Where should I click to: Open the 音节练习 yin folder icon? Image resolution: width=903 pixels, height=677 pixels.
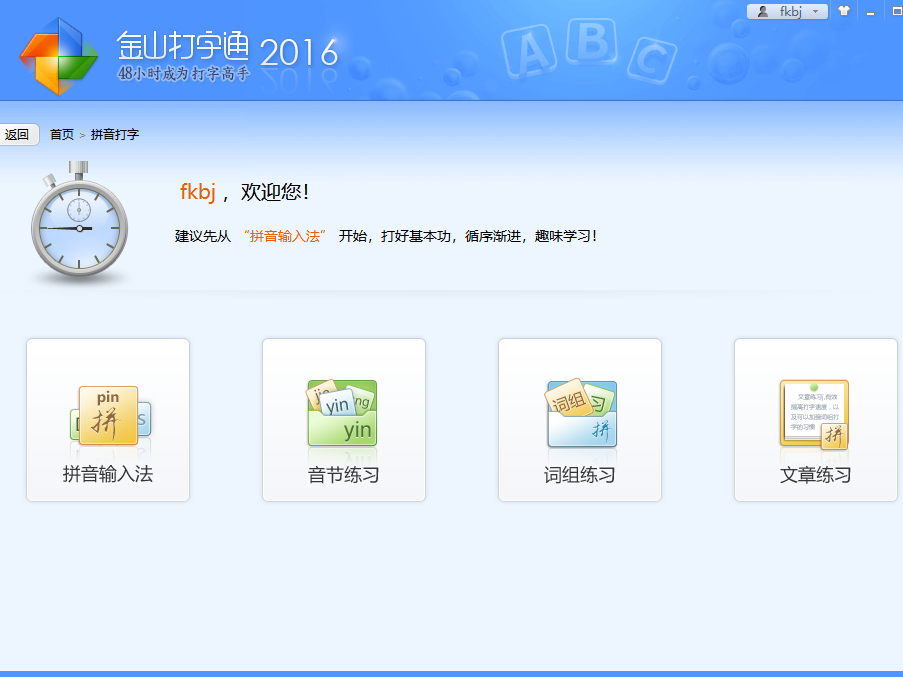tap(343, 413)
